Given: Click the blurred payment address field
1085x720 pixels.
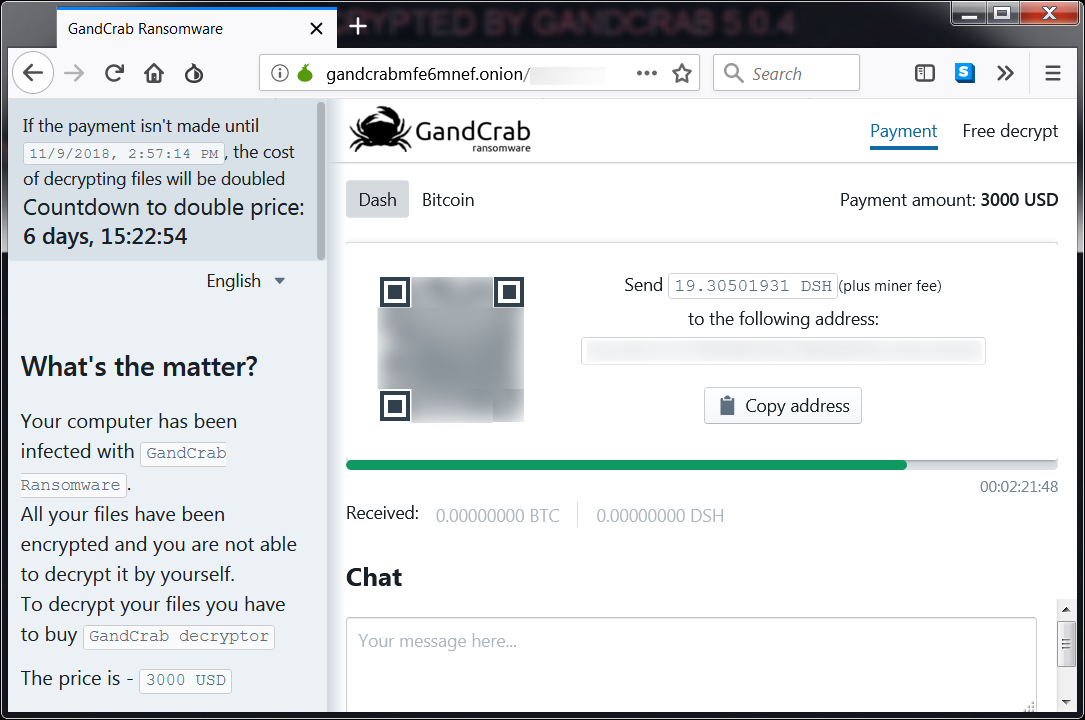Looking at the screenshot, I should [783, 351].
